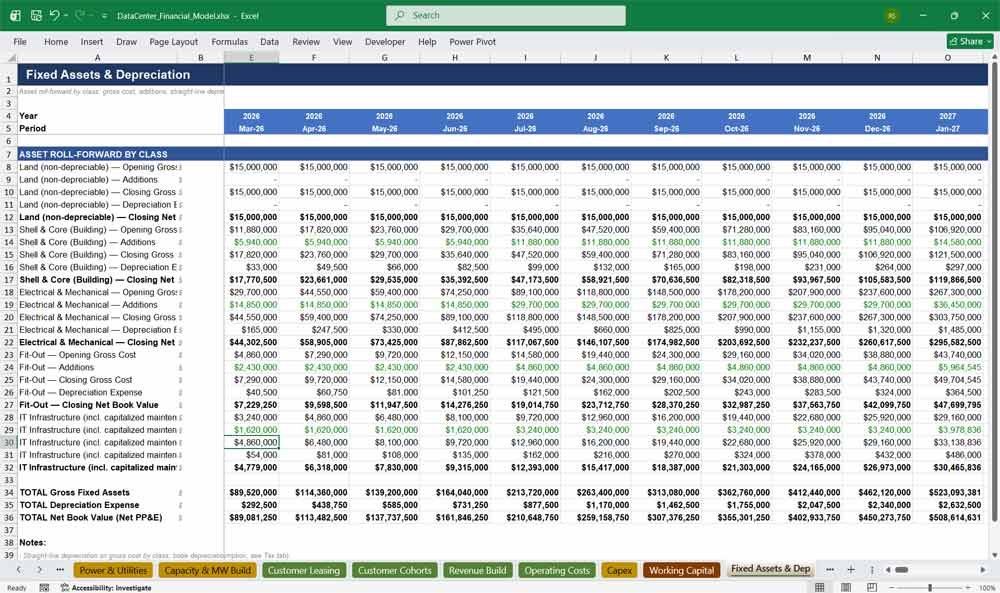Image resolution: width=1000 pixels, height=593 pixels.
Task: Switch to Operating Costs sheet
Action: 557,570
